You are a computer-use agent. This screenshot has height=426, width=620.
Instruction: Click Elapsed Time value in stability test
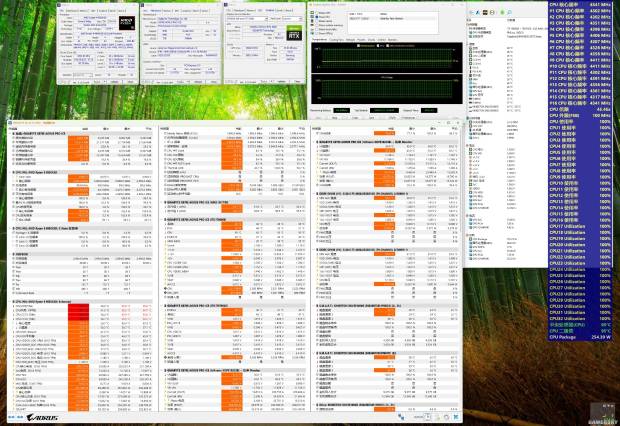coord(429,110)
